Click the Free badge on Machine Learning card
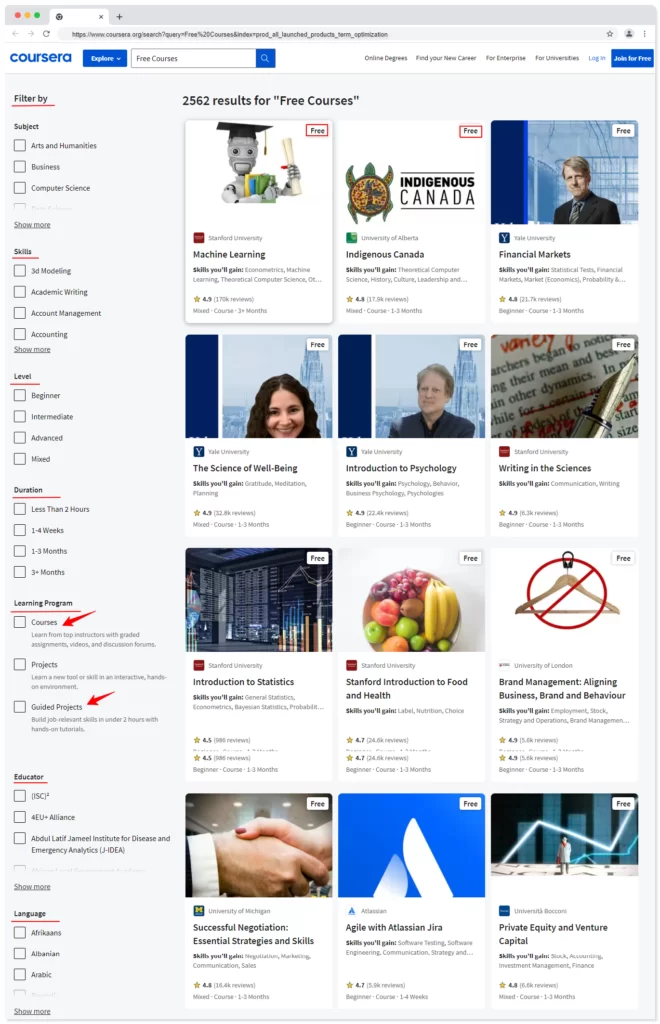This screenshot has width=660, height=1024. point(317,131)
